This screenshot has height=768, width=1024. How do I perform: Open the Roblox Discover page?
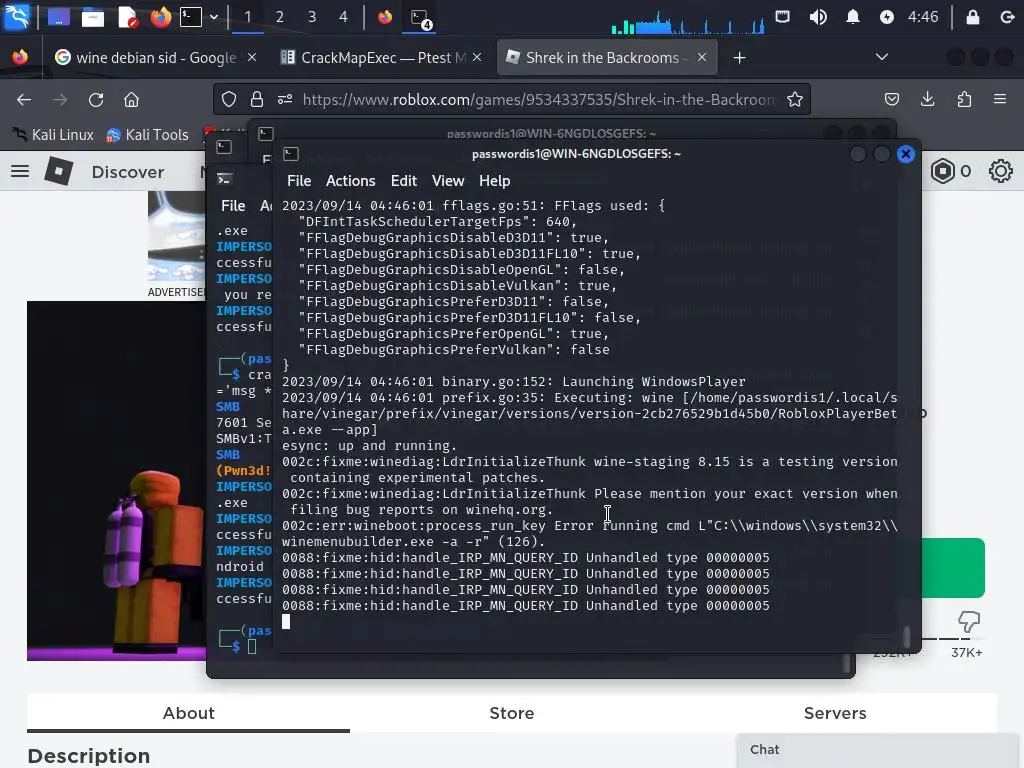click(128, 172)
